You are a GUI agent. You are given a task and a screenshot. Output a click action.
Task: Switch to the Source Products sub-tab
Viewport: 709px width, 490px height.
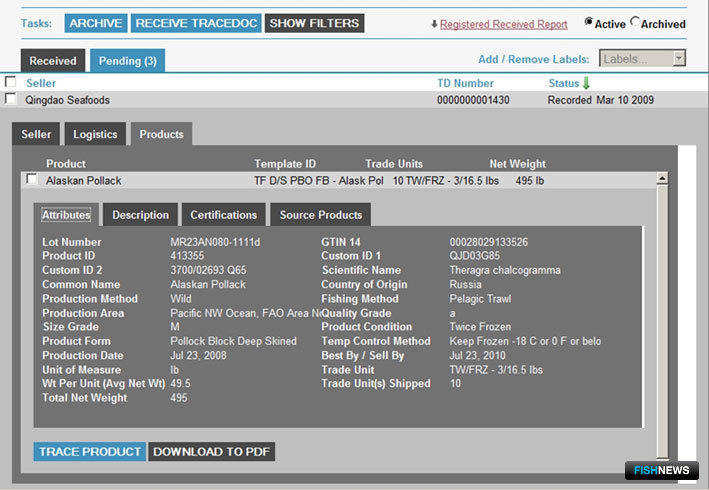pos(321,215)
